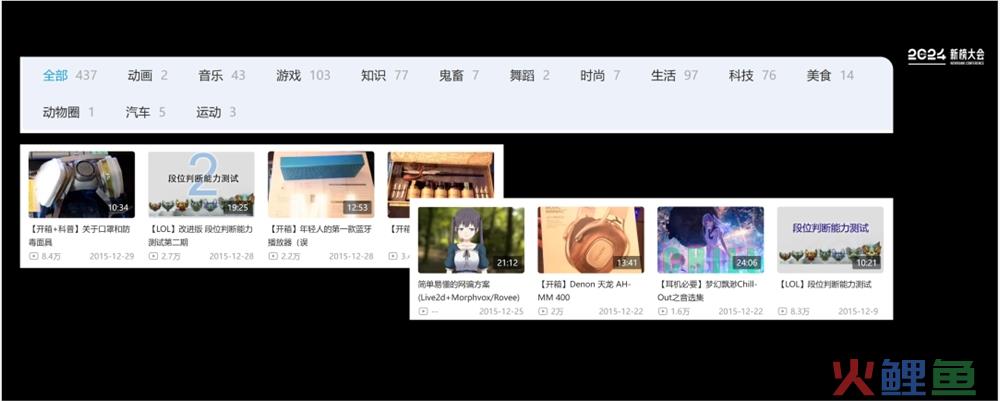Switch to the 运动 3 category
This screenshot has height=401, width=1000.
216,113
